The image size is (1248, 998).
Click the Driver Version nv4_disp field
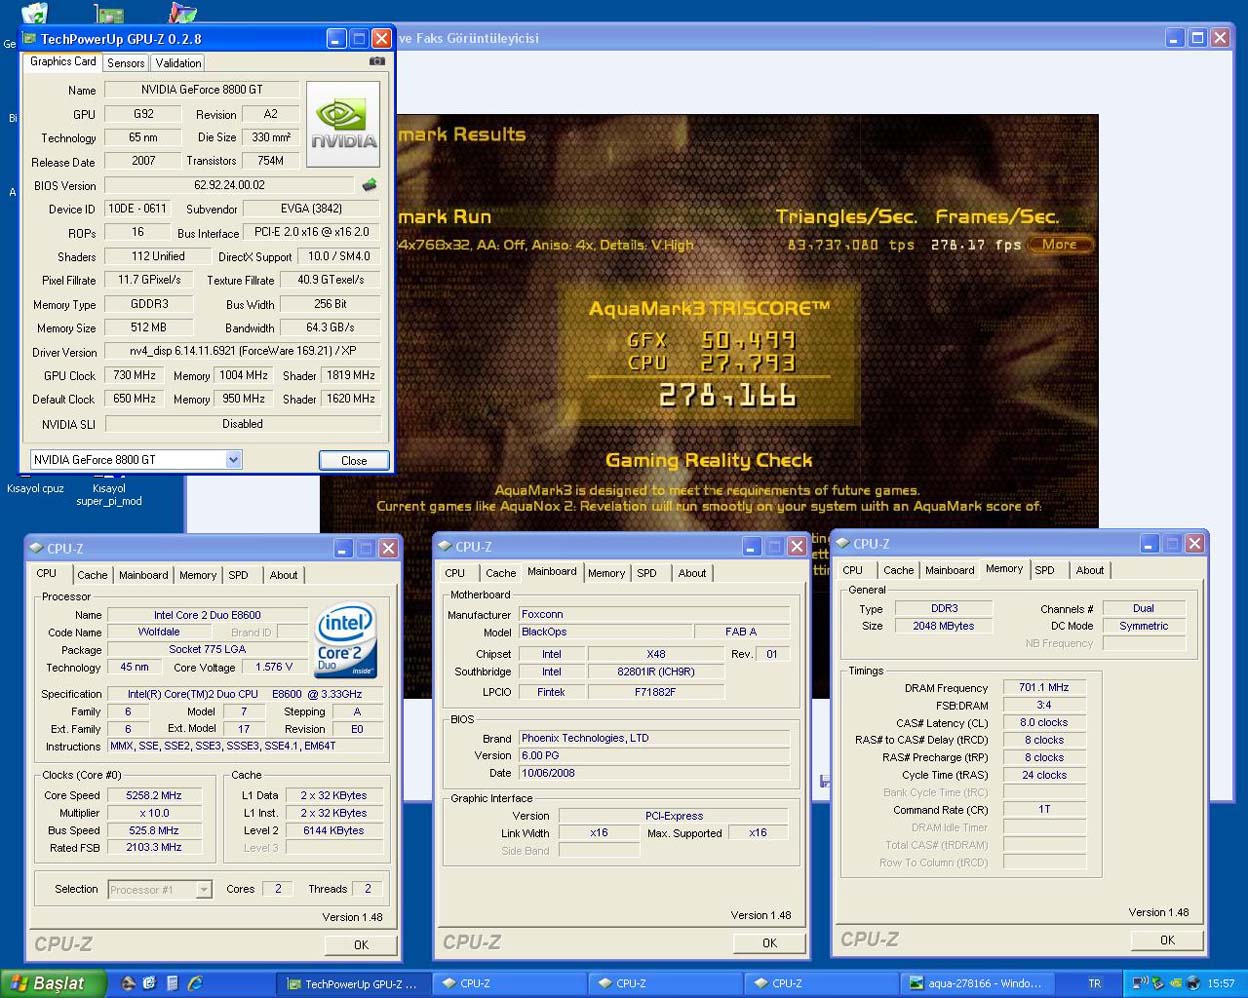point(242,352)
